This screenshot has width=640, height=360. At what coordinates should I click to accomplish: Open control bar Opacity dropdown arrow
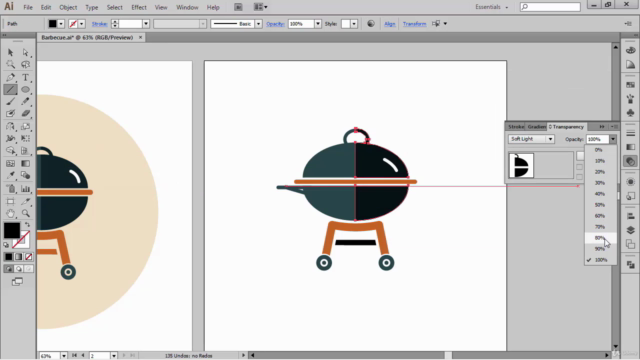(x=318, y=24)
